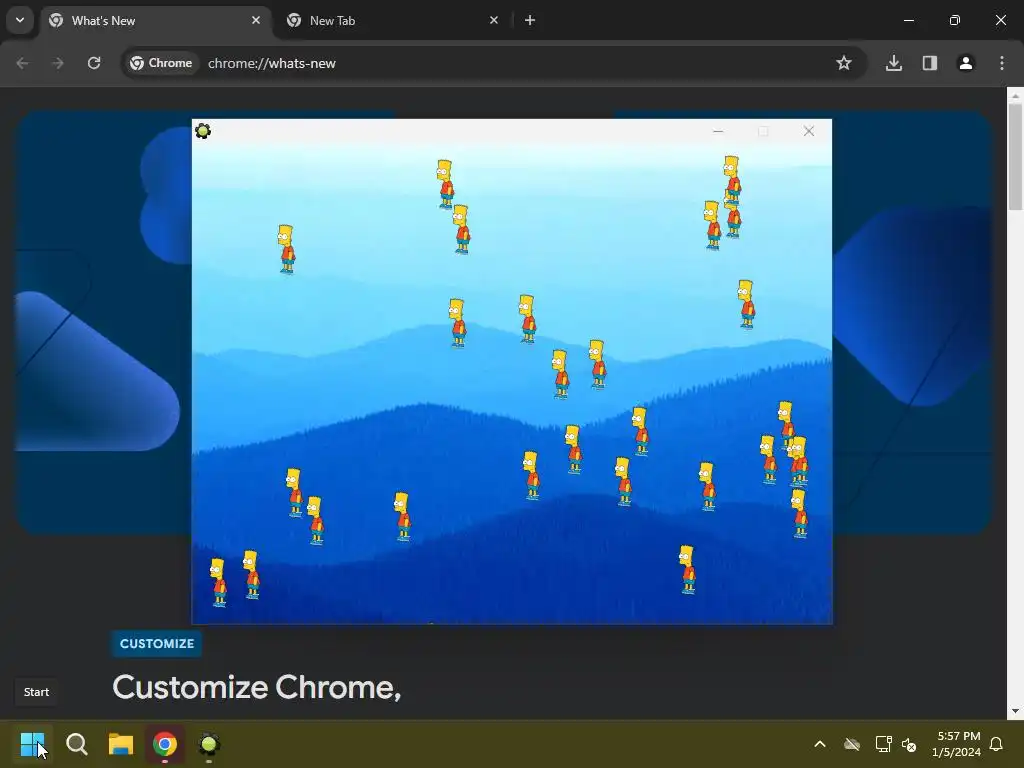The image size is (1024, 768).
Task: Select the green ball app on the taskbar
Action: coord(209,744)
